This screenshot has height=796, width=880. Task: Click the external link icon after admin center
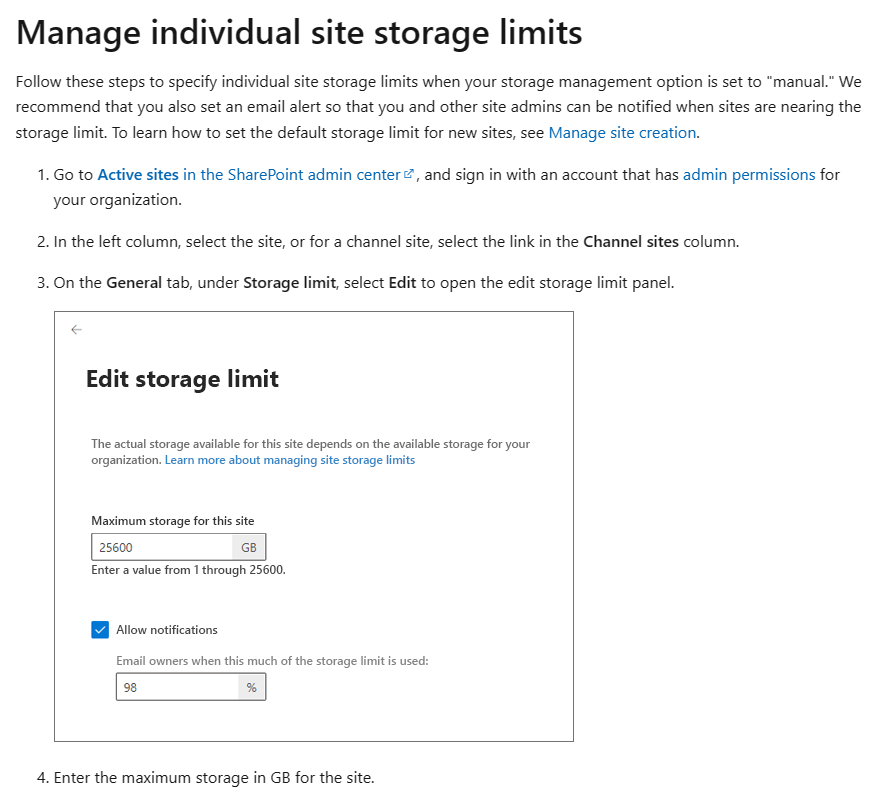click(x=408, y=175)
